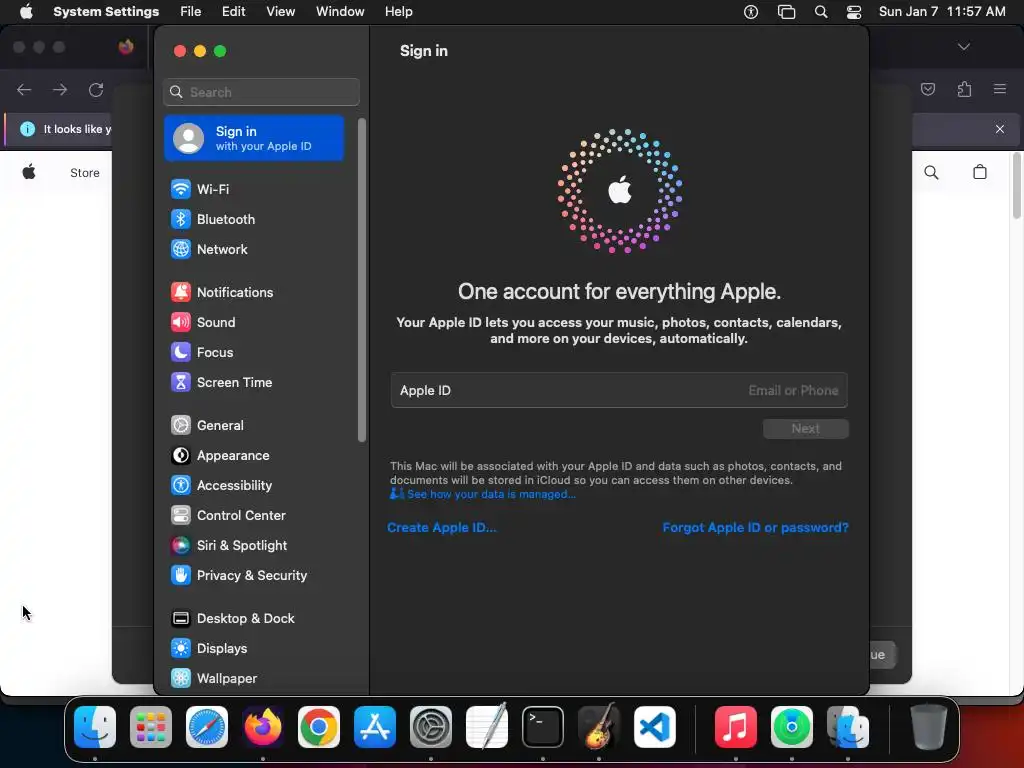The width and height of the screenshot is (1024, 768).
Task: Open Terminal from the Dock
Action: pyautogui.click(x=543, y=727)
